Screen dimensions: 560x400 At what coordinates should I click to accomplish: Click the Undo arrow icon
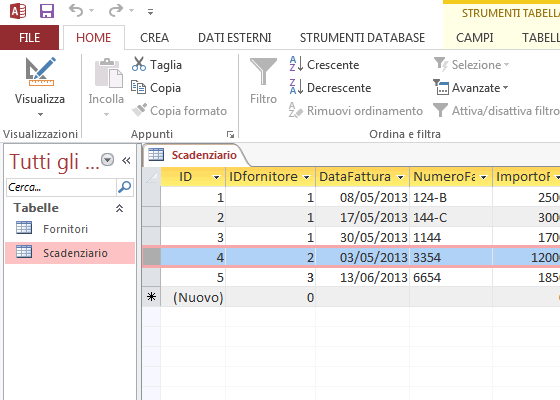76,11
